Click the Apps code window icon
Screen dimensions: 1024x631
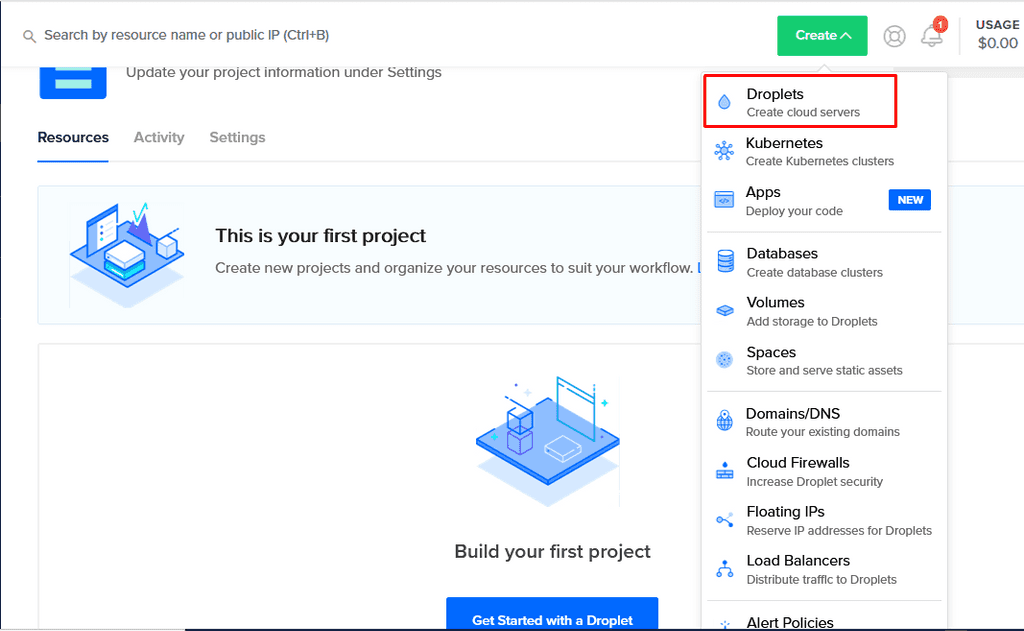[725, 200]
